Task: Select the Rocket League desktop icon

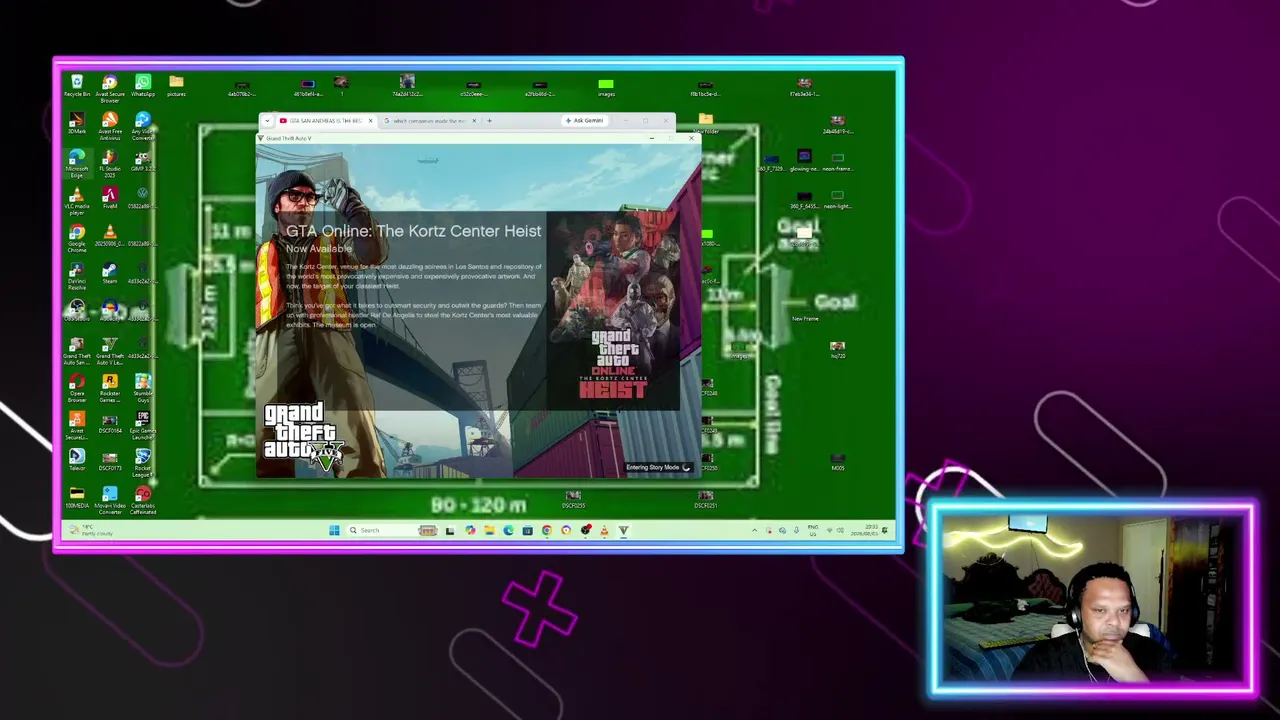Action: click(143, 463)
